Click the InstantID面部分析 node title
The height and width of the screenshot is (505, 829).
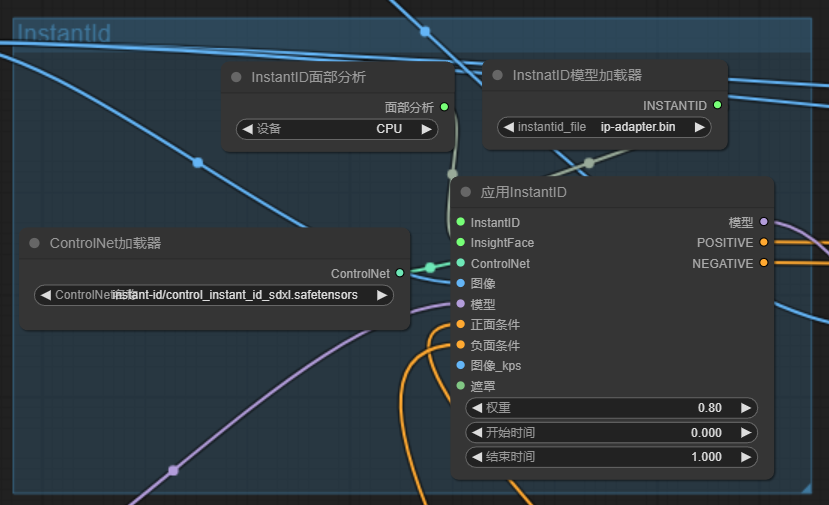coord(308,77)
